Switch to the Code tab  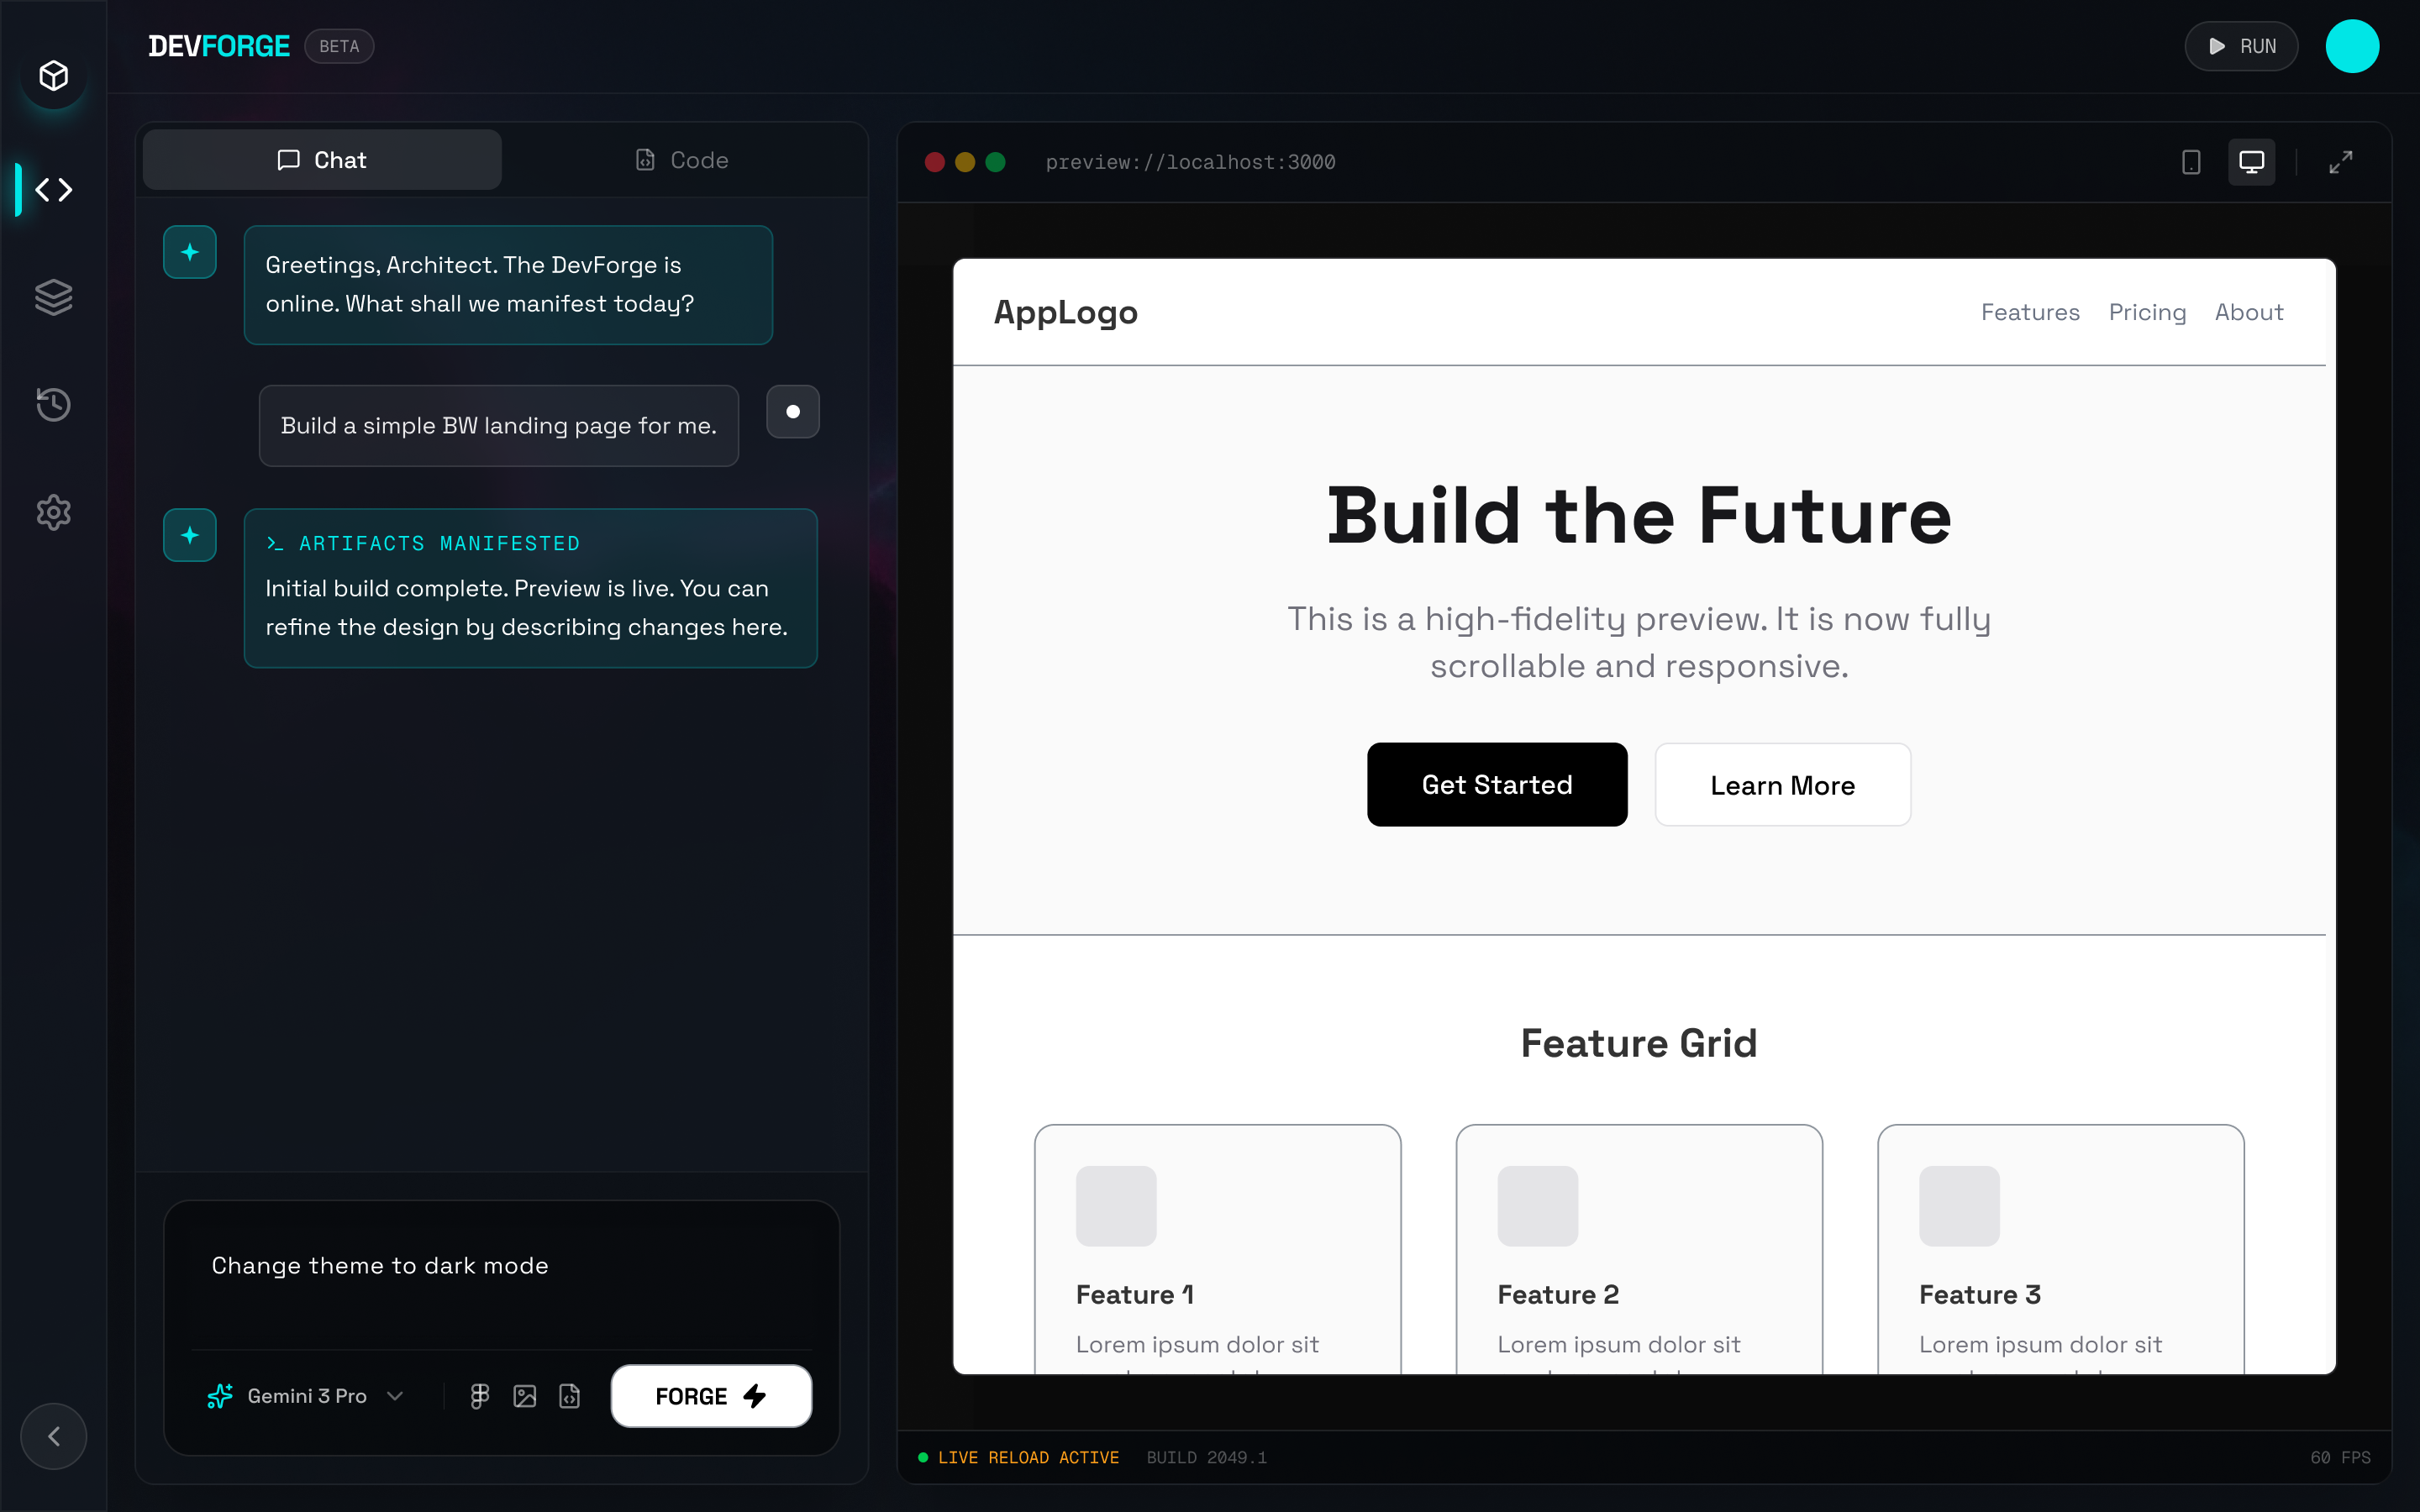point(682,160)
